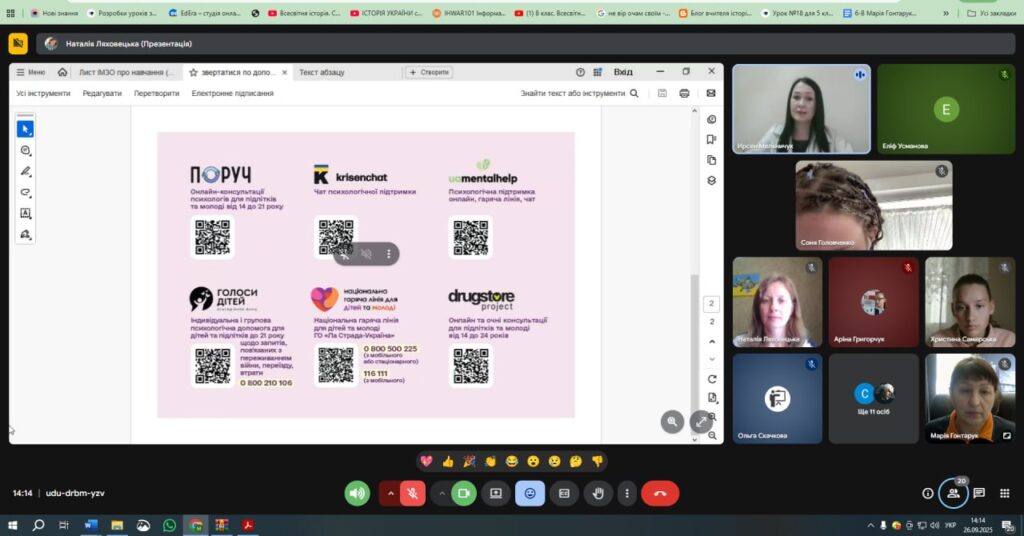Toggle the microphone mute button
This screenshot has height=536, width=1024.
(x=412, y=493)
